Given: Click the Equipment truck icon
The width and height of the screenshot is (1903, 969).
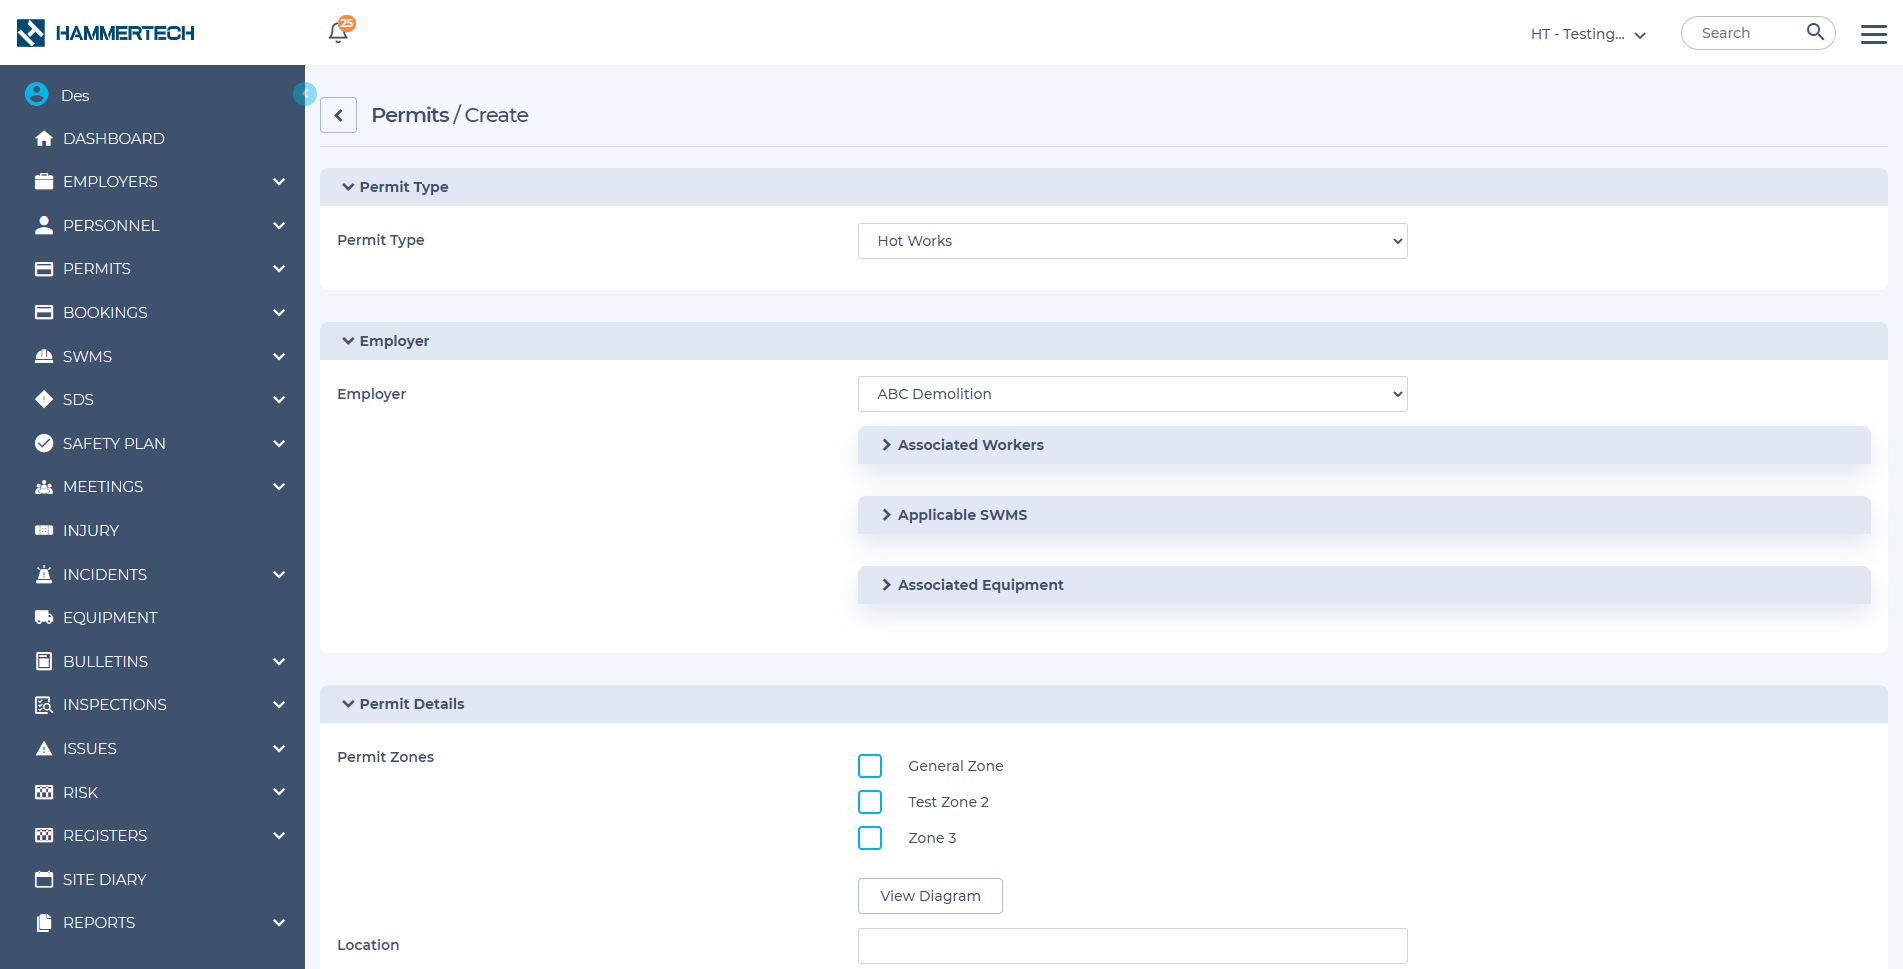Looking at the screenshot, I should pos(44,618).
